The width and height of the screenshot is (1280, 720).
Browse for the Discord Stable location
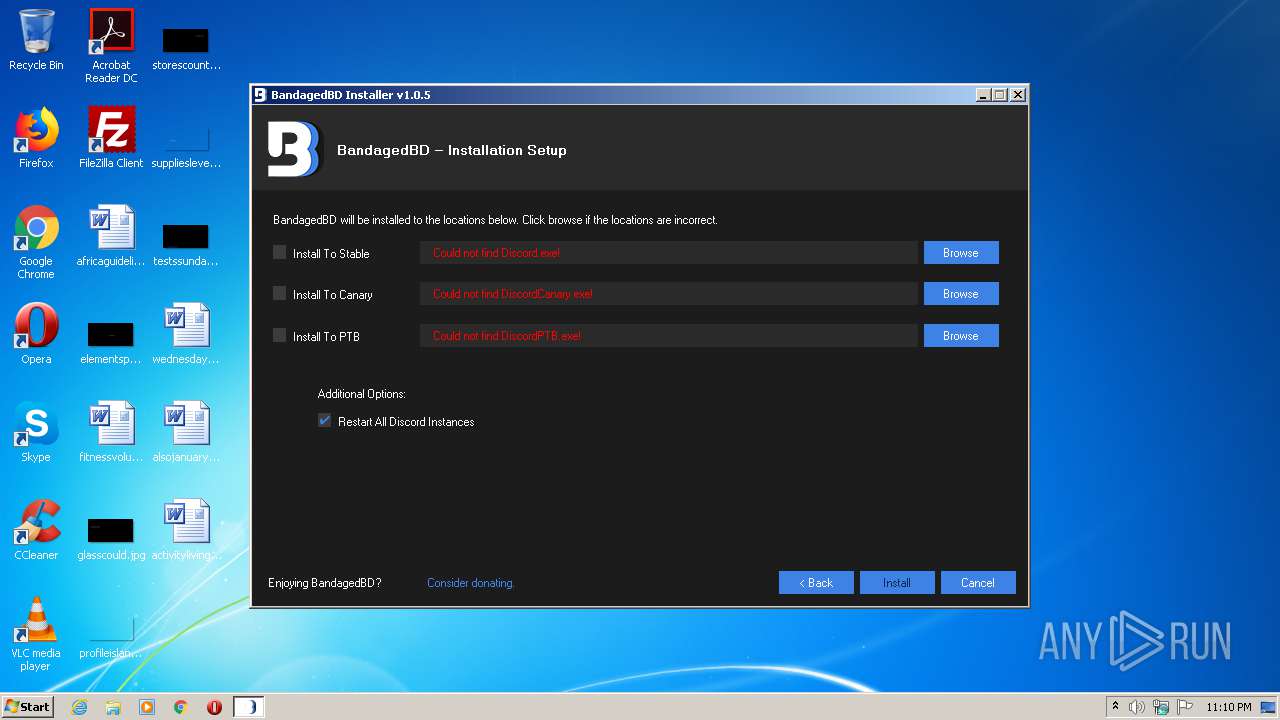[961, 253]
